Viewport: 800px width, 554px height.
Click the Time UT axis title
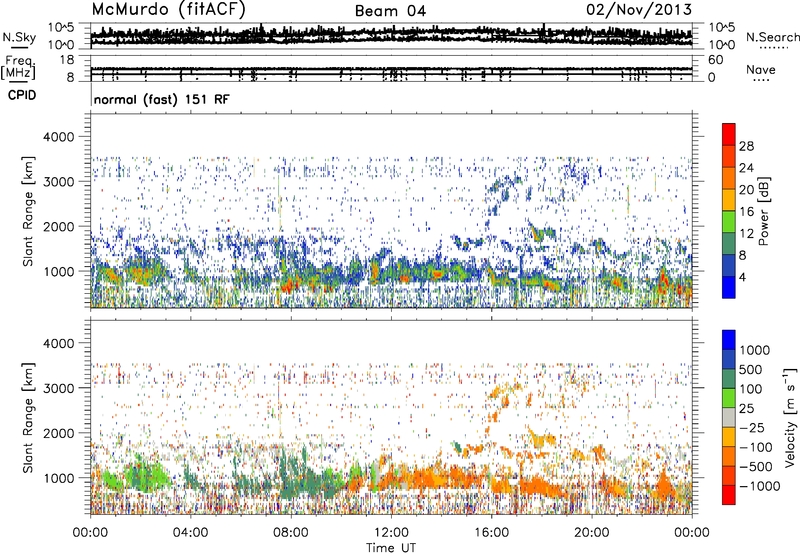[x=391, y=547]
